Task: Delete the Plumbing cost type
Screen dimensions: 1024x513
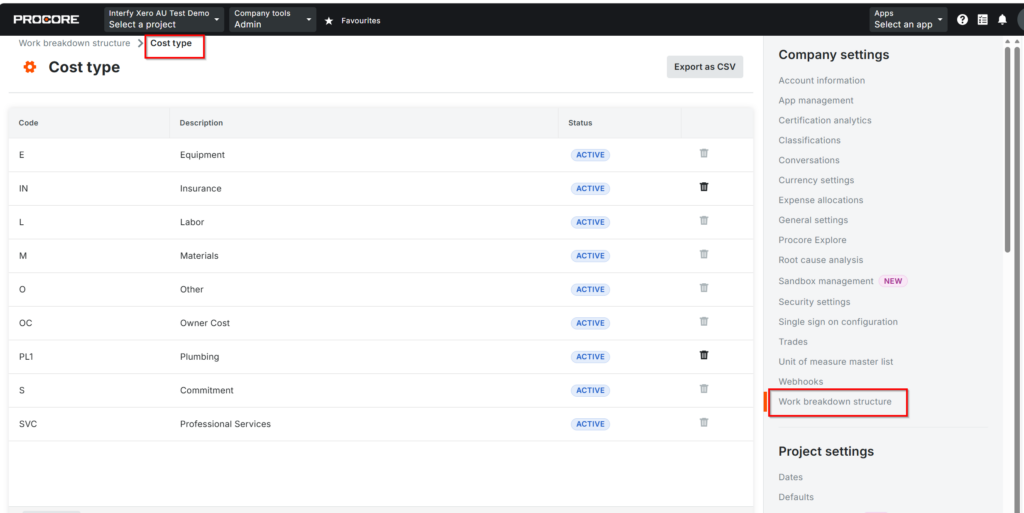Action: pos(704,355)
